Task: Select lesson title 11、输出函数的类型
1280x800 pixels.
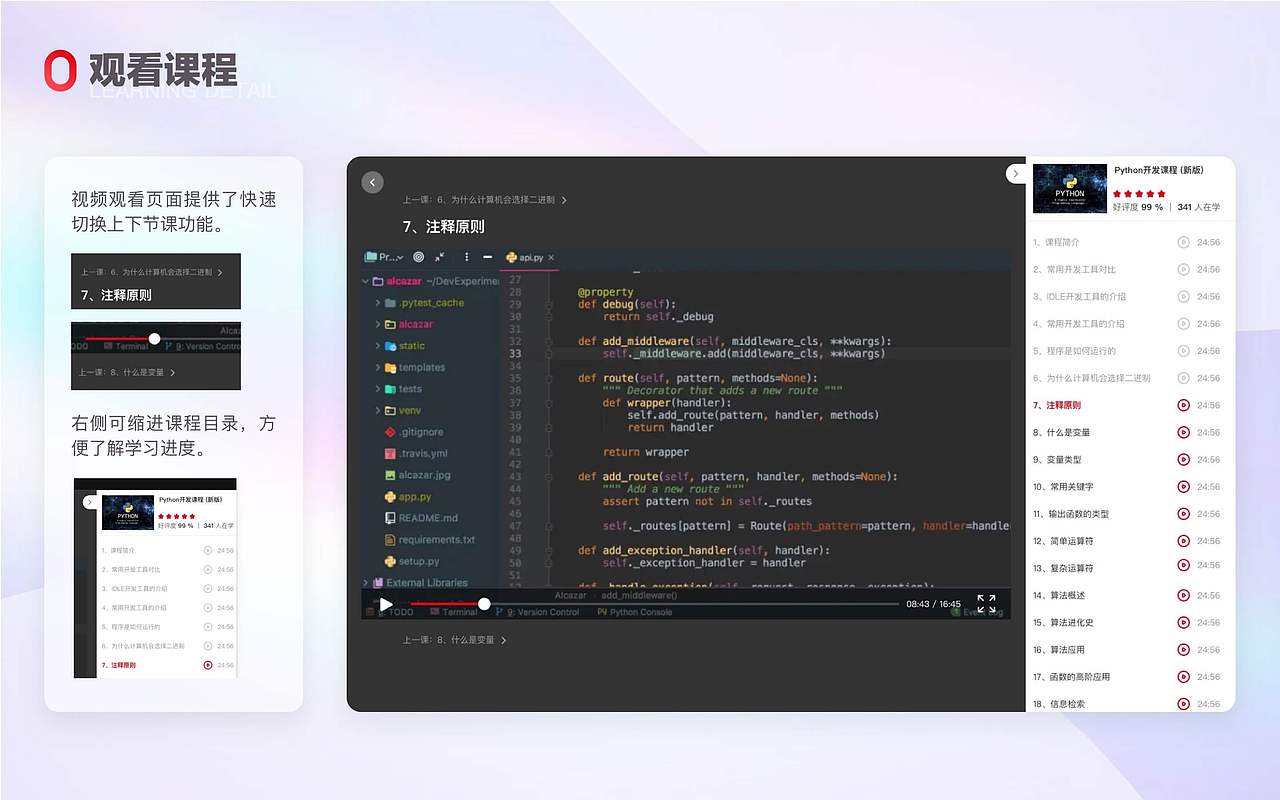Action: [1071, 514]
